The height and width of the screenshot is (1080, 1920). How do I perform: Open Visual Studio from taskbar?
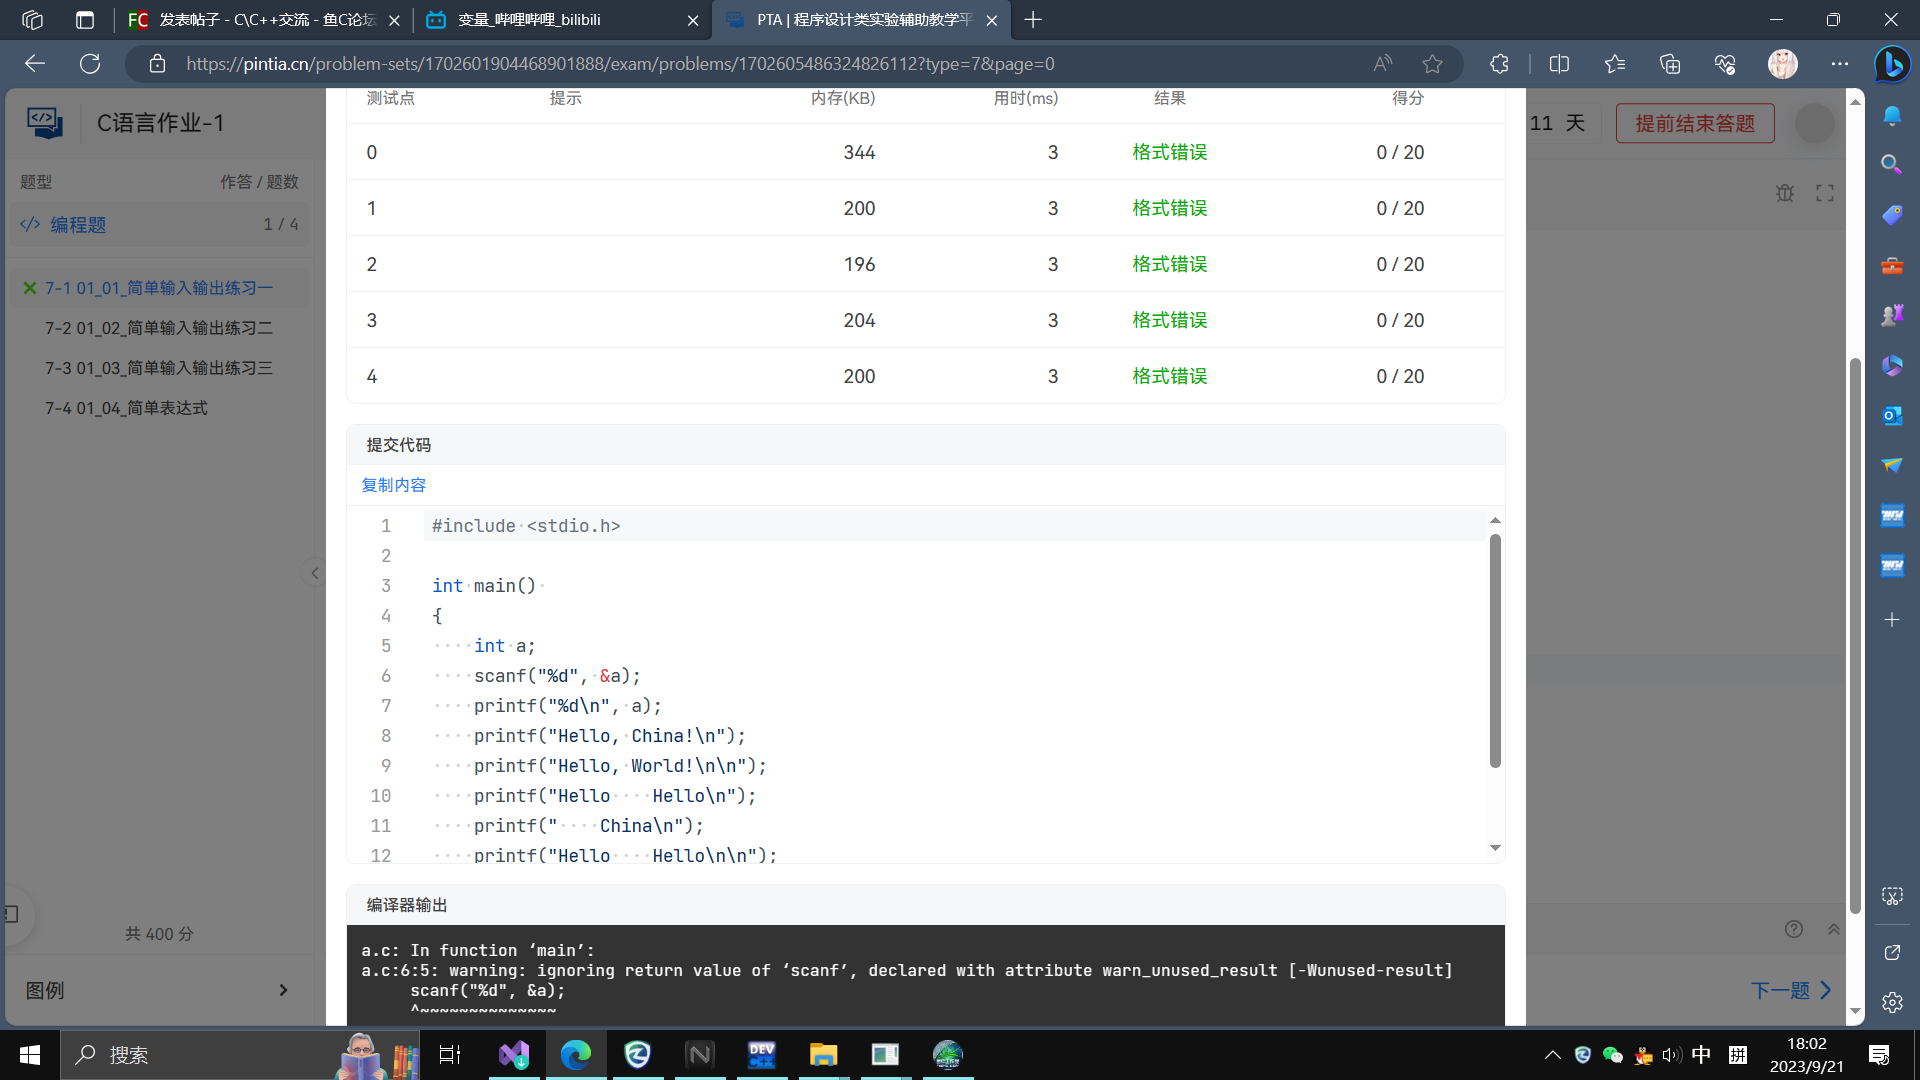[x=514, y=1055]
